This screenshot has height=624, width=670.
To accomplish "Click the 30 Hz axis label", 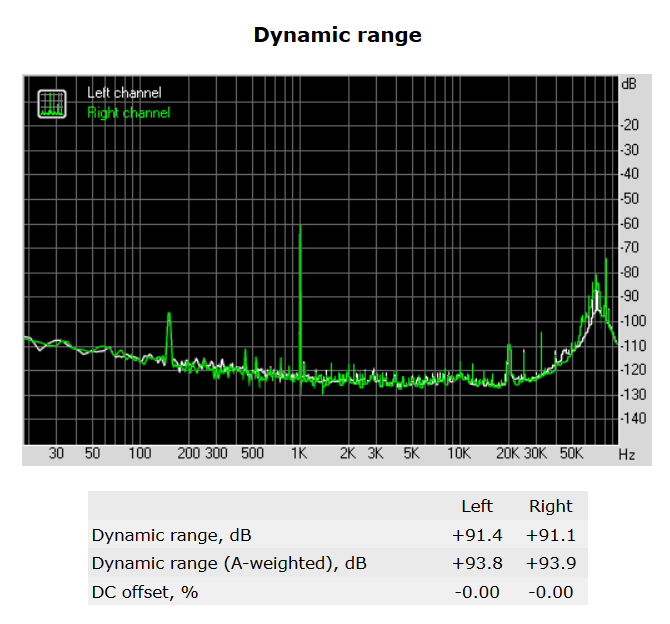I will coord(56,453).
